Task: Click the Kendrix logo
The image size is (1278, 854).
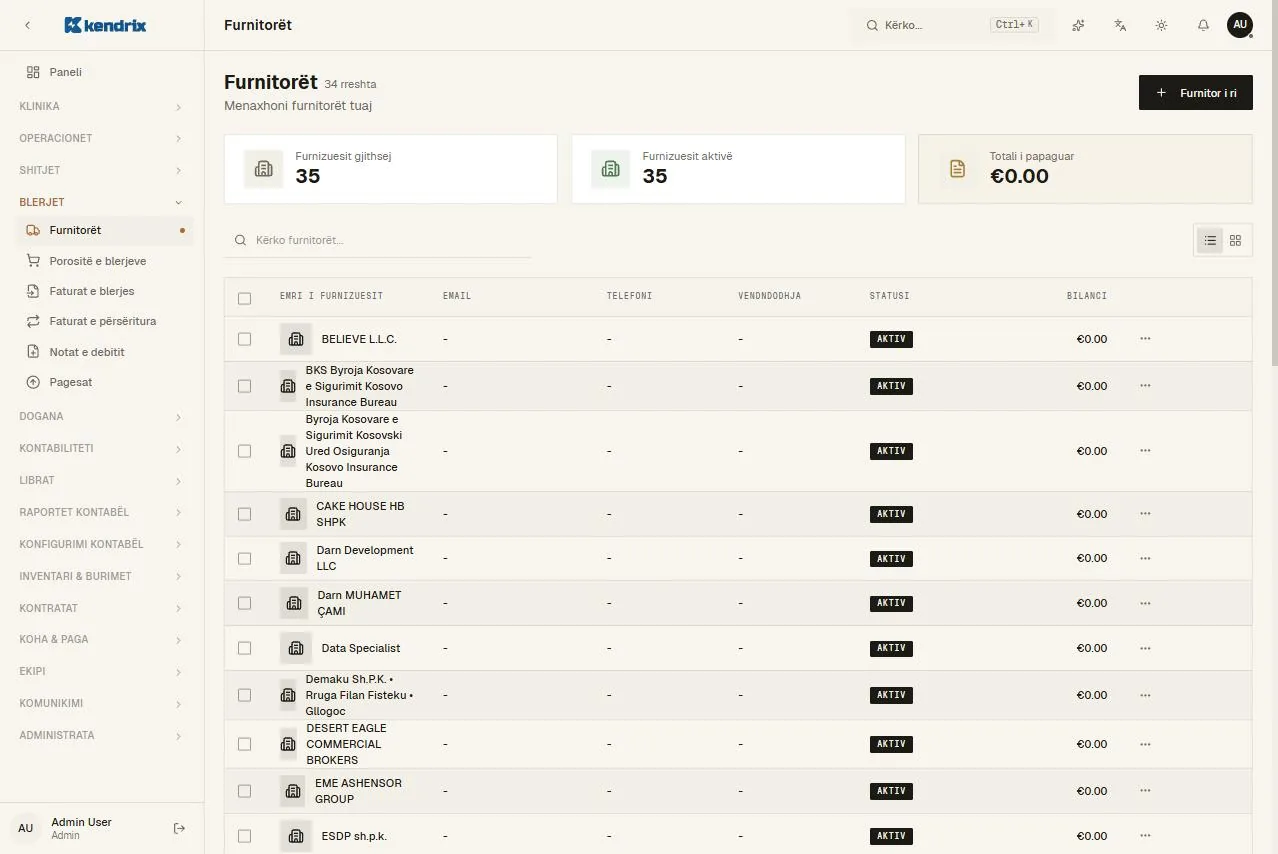Action: (105, 25)
